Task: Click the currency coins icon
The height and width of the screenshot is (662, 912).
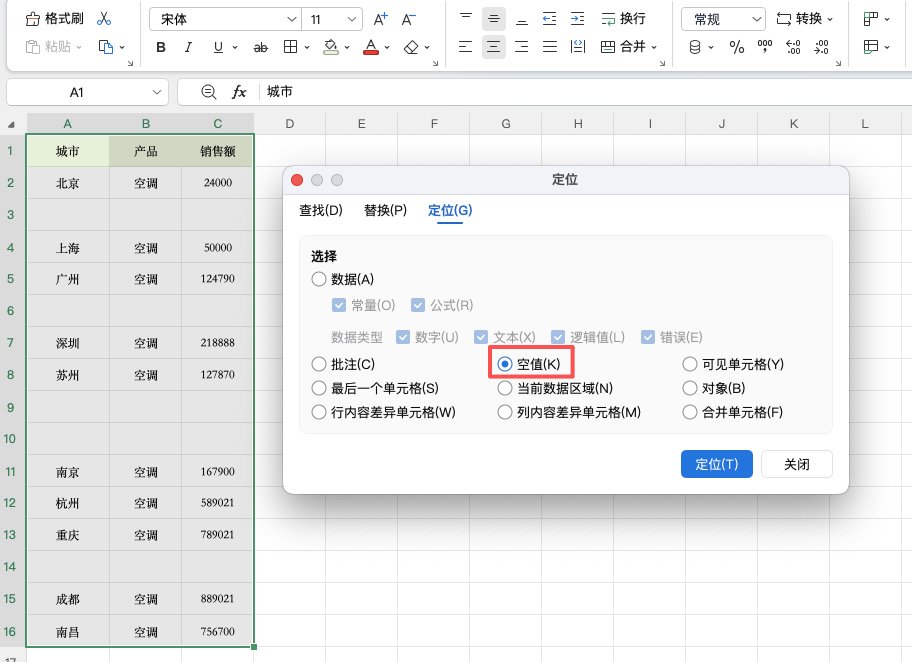Action: coord(694,47)
